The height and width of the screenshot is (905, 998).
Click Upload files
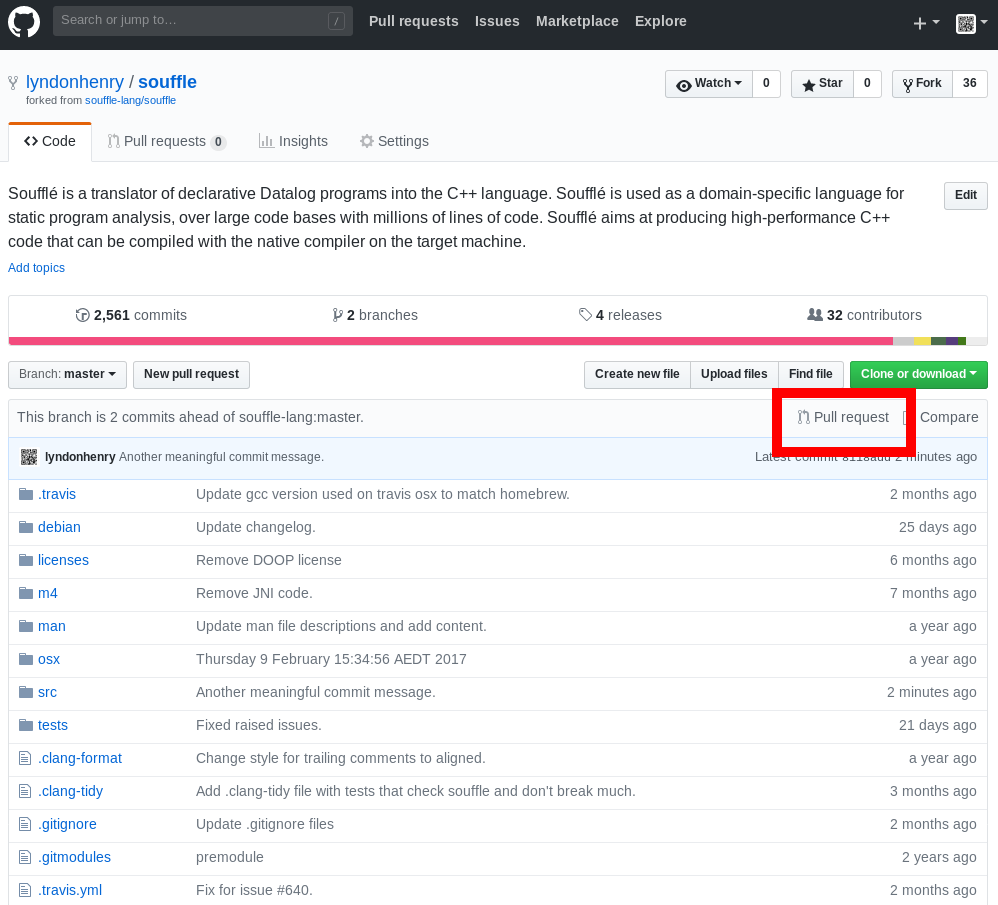pyautogui.click(x=734, y=374)
